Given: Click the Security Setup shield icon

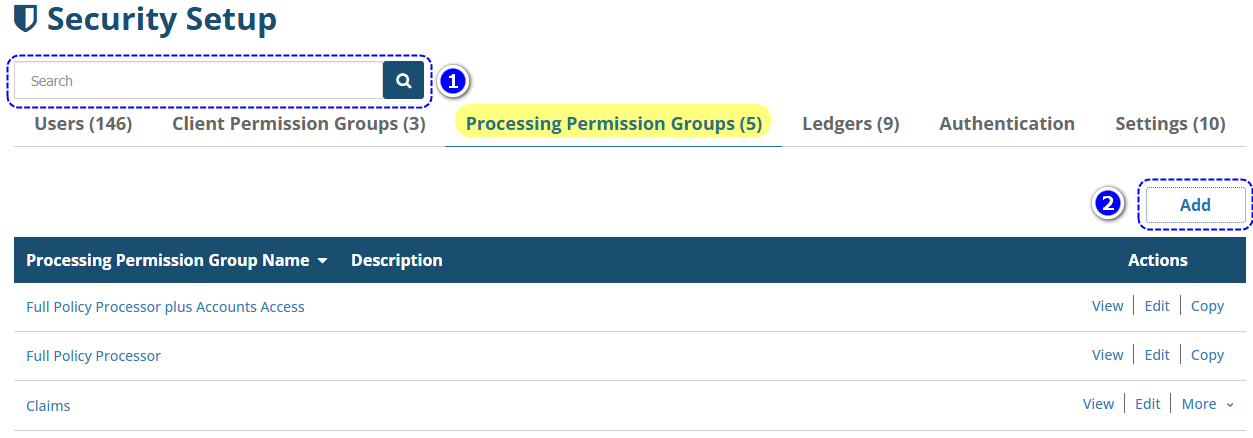Looking at the screenshot, I should click(x=26, y=18).
